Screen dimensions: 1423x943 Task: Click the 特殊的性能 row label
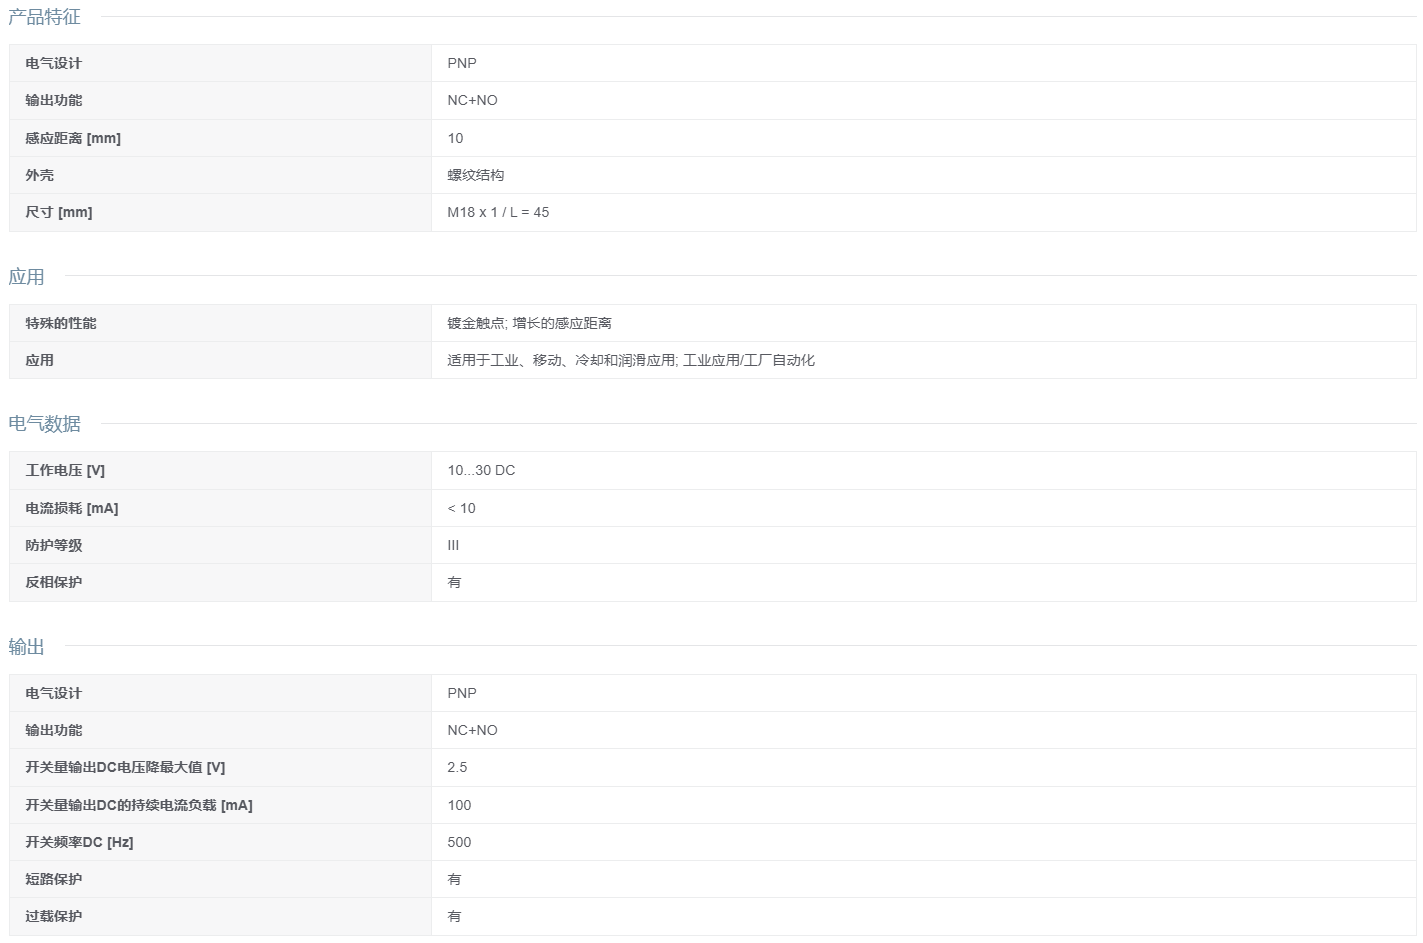pyautogui.click(x=61, y=323)
